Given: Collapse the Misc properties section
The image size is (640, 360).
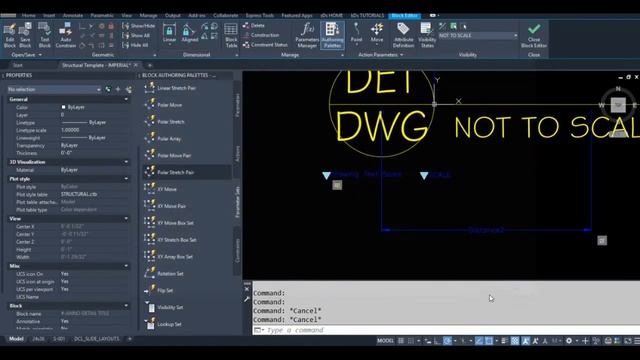Looking at the screenshot, I should tap(126, 266).
